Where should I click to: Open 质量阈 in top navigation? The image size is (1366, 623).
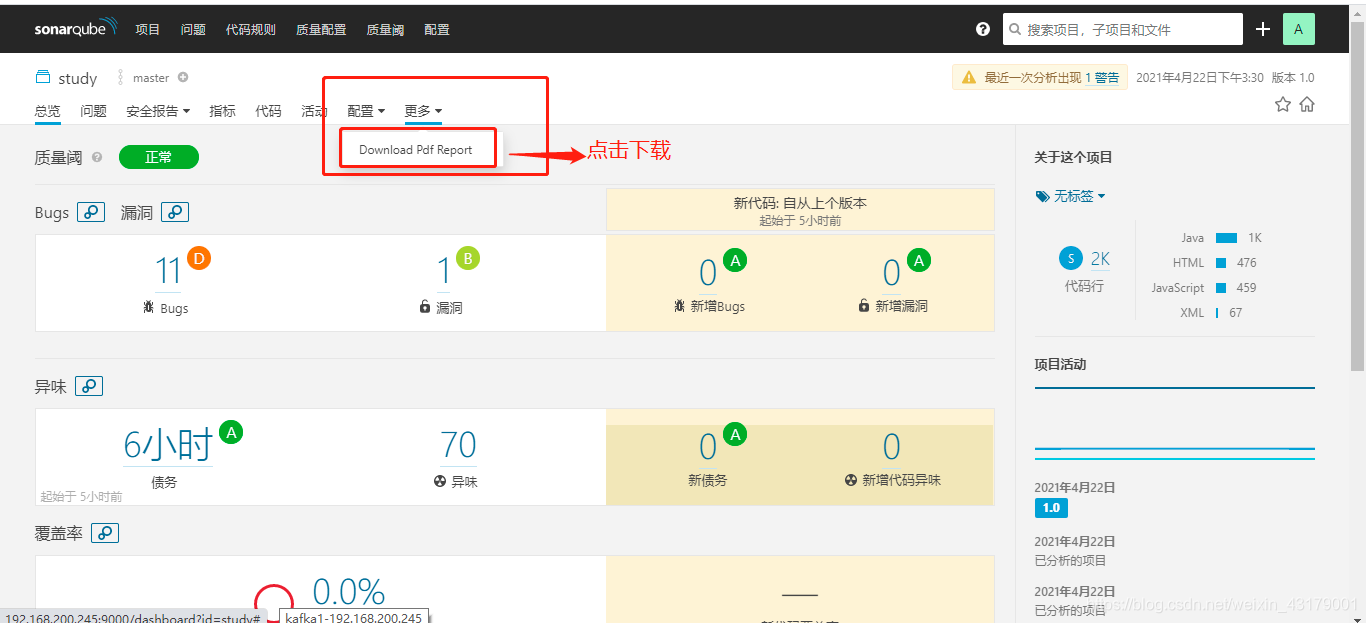pyautogui.click(x=385, y=29)
